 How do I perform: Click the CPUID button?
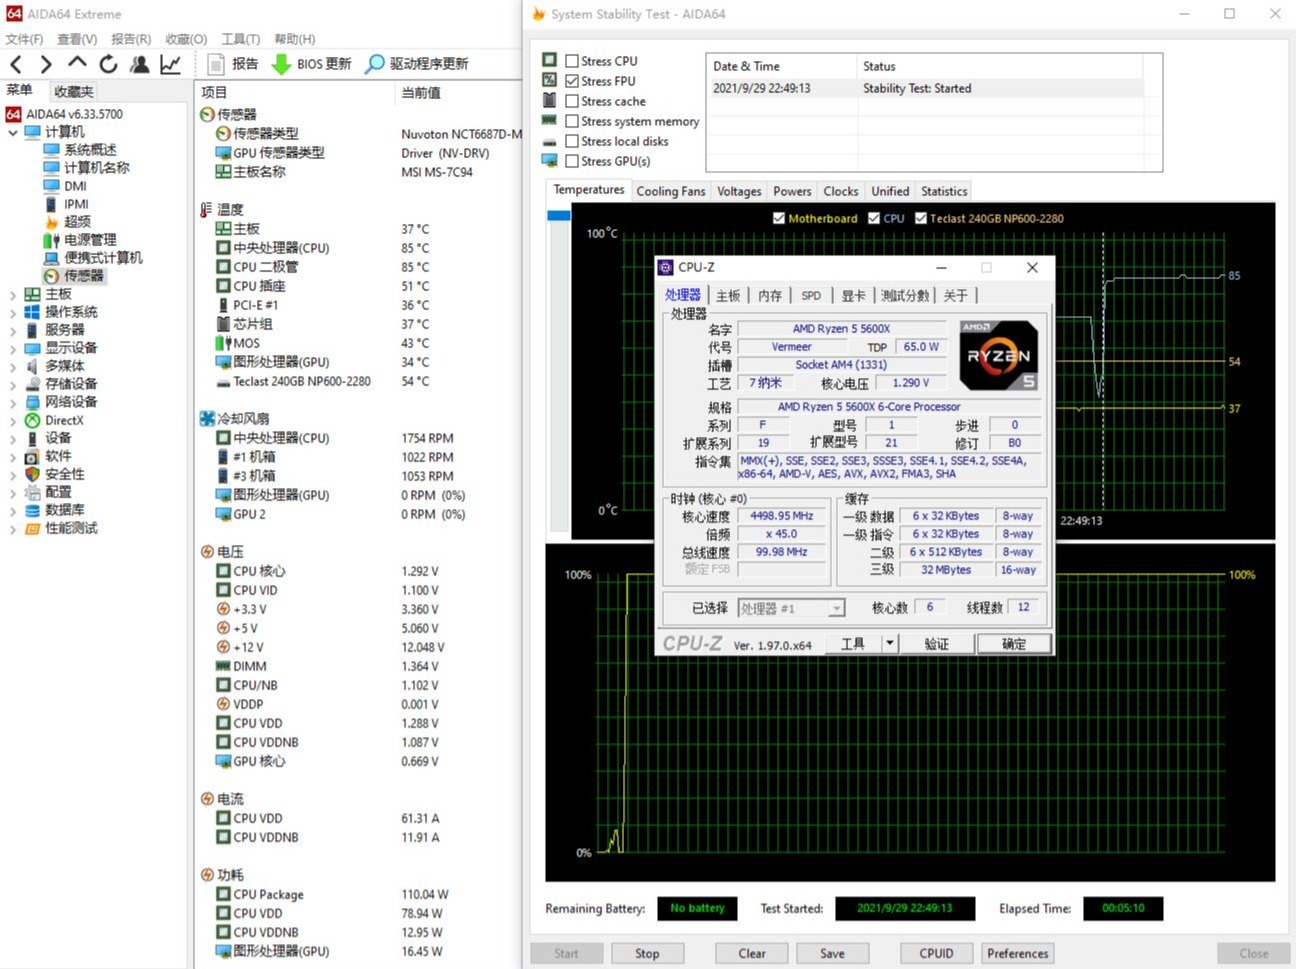point(936,953)
